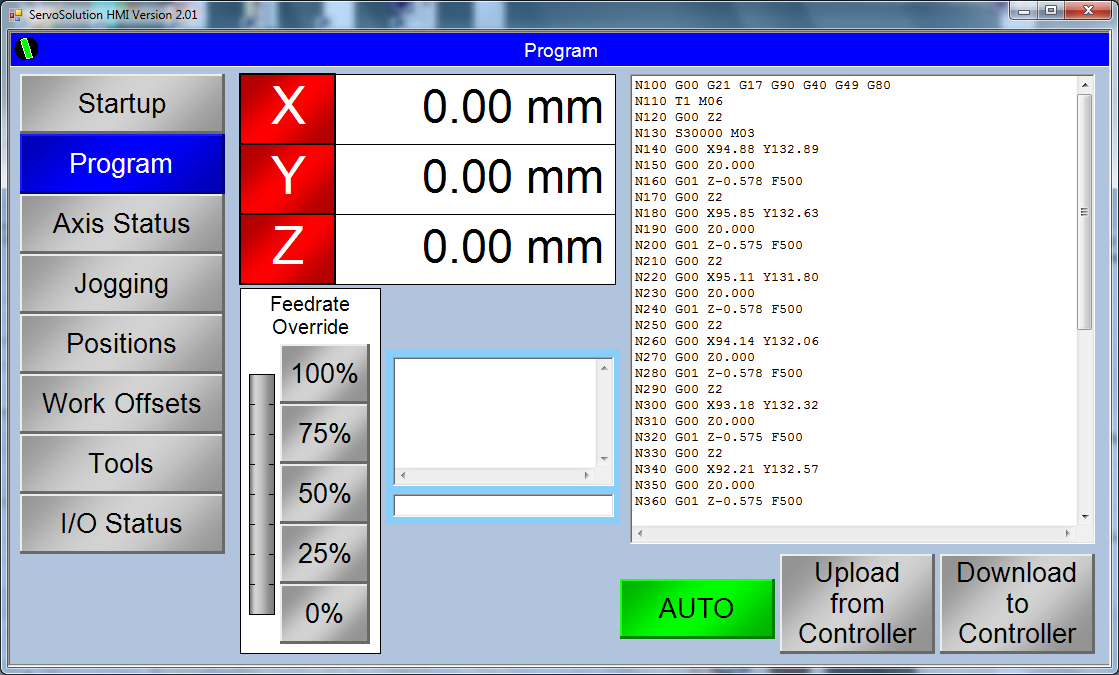The height and width of the screenshot is (675, 1119).
Task: Click the ServoSolution title bar app icon
Action: coord(15,14)
